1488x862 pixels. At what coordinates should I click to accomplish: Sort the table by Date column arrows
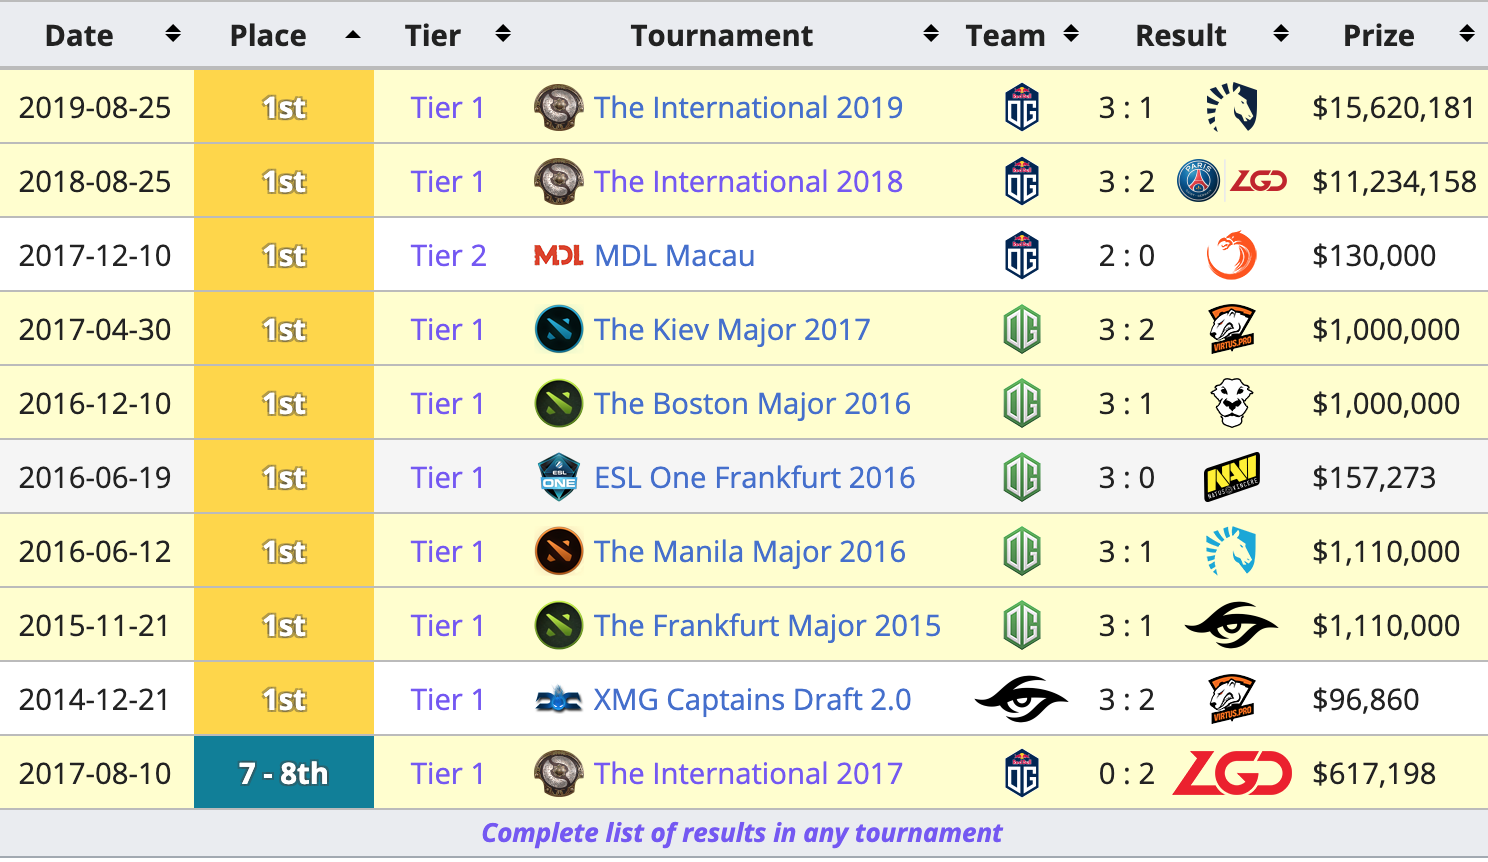[x=173, y=35]
